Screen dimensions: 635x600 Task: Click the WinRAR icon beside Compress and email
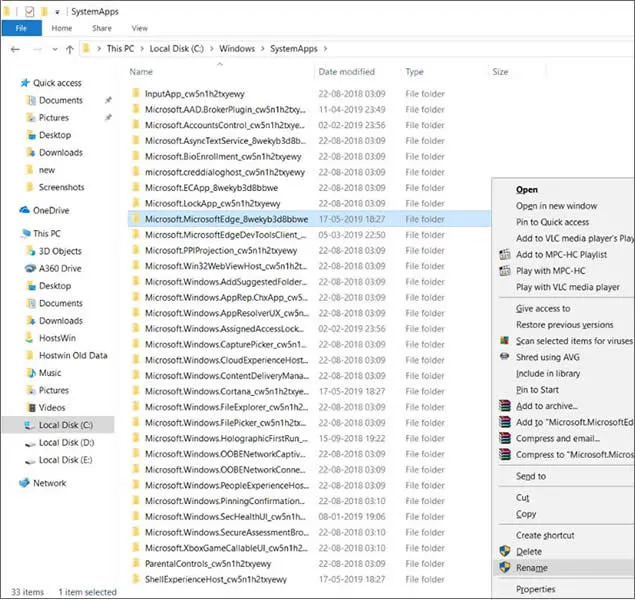point(505,438)
